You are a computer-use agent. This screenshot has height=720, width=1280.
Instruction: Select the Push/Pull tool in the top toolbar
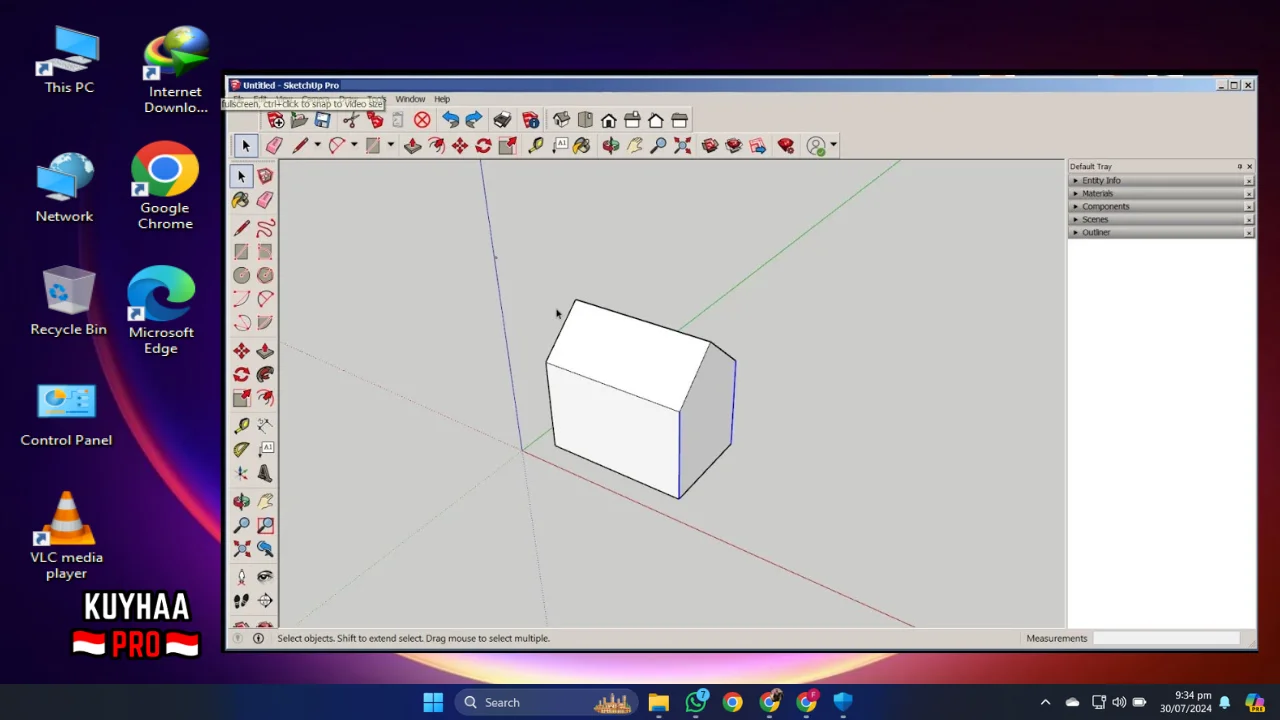pos(412,146)
